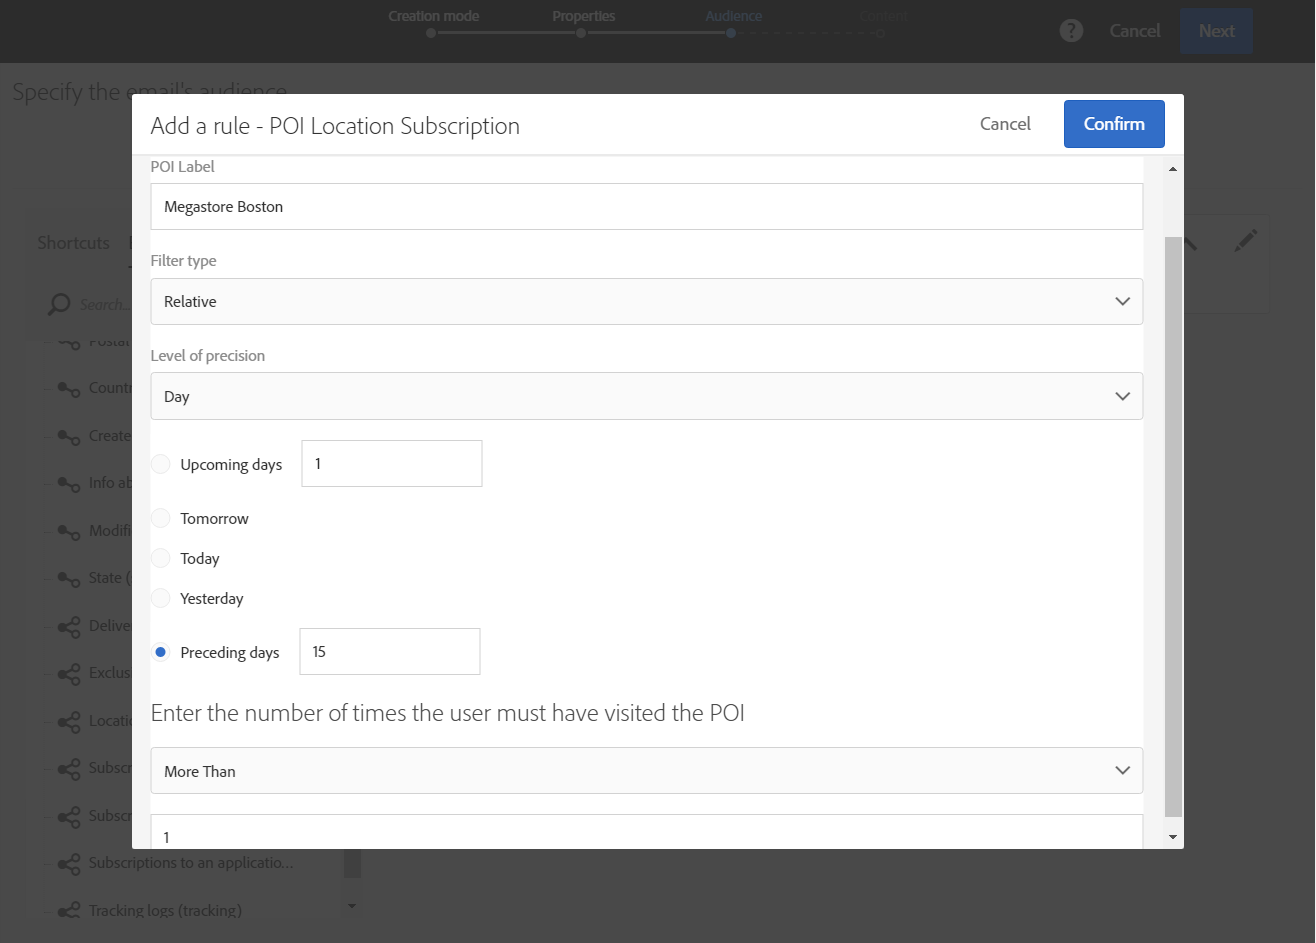
Task: Choose the Yesterday radio option
Action: coord(161,598)
